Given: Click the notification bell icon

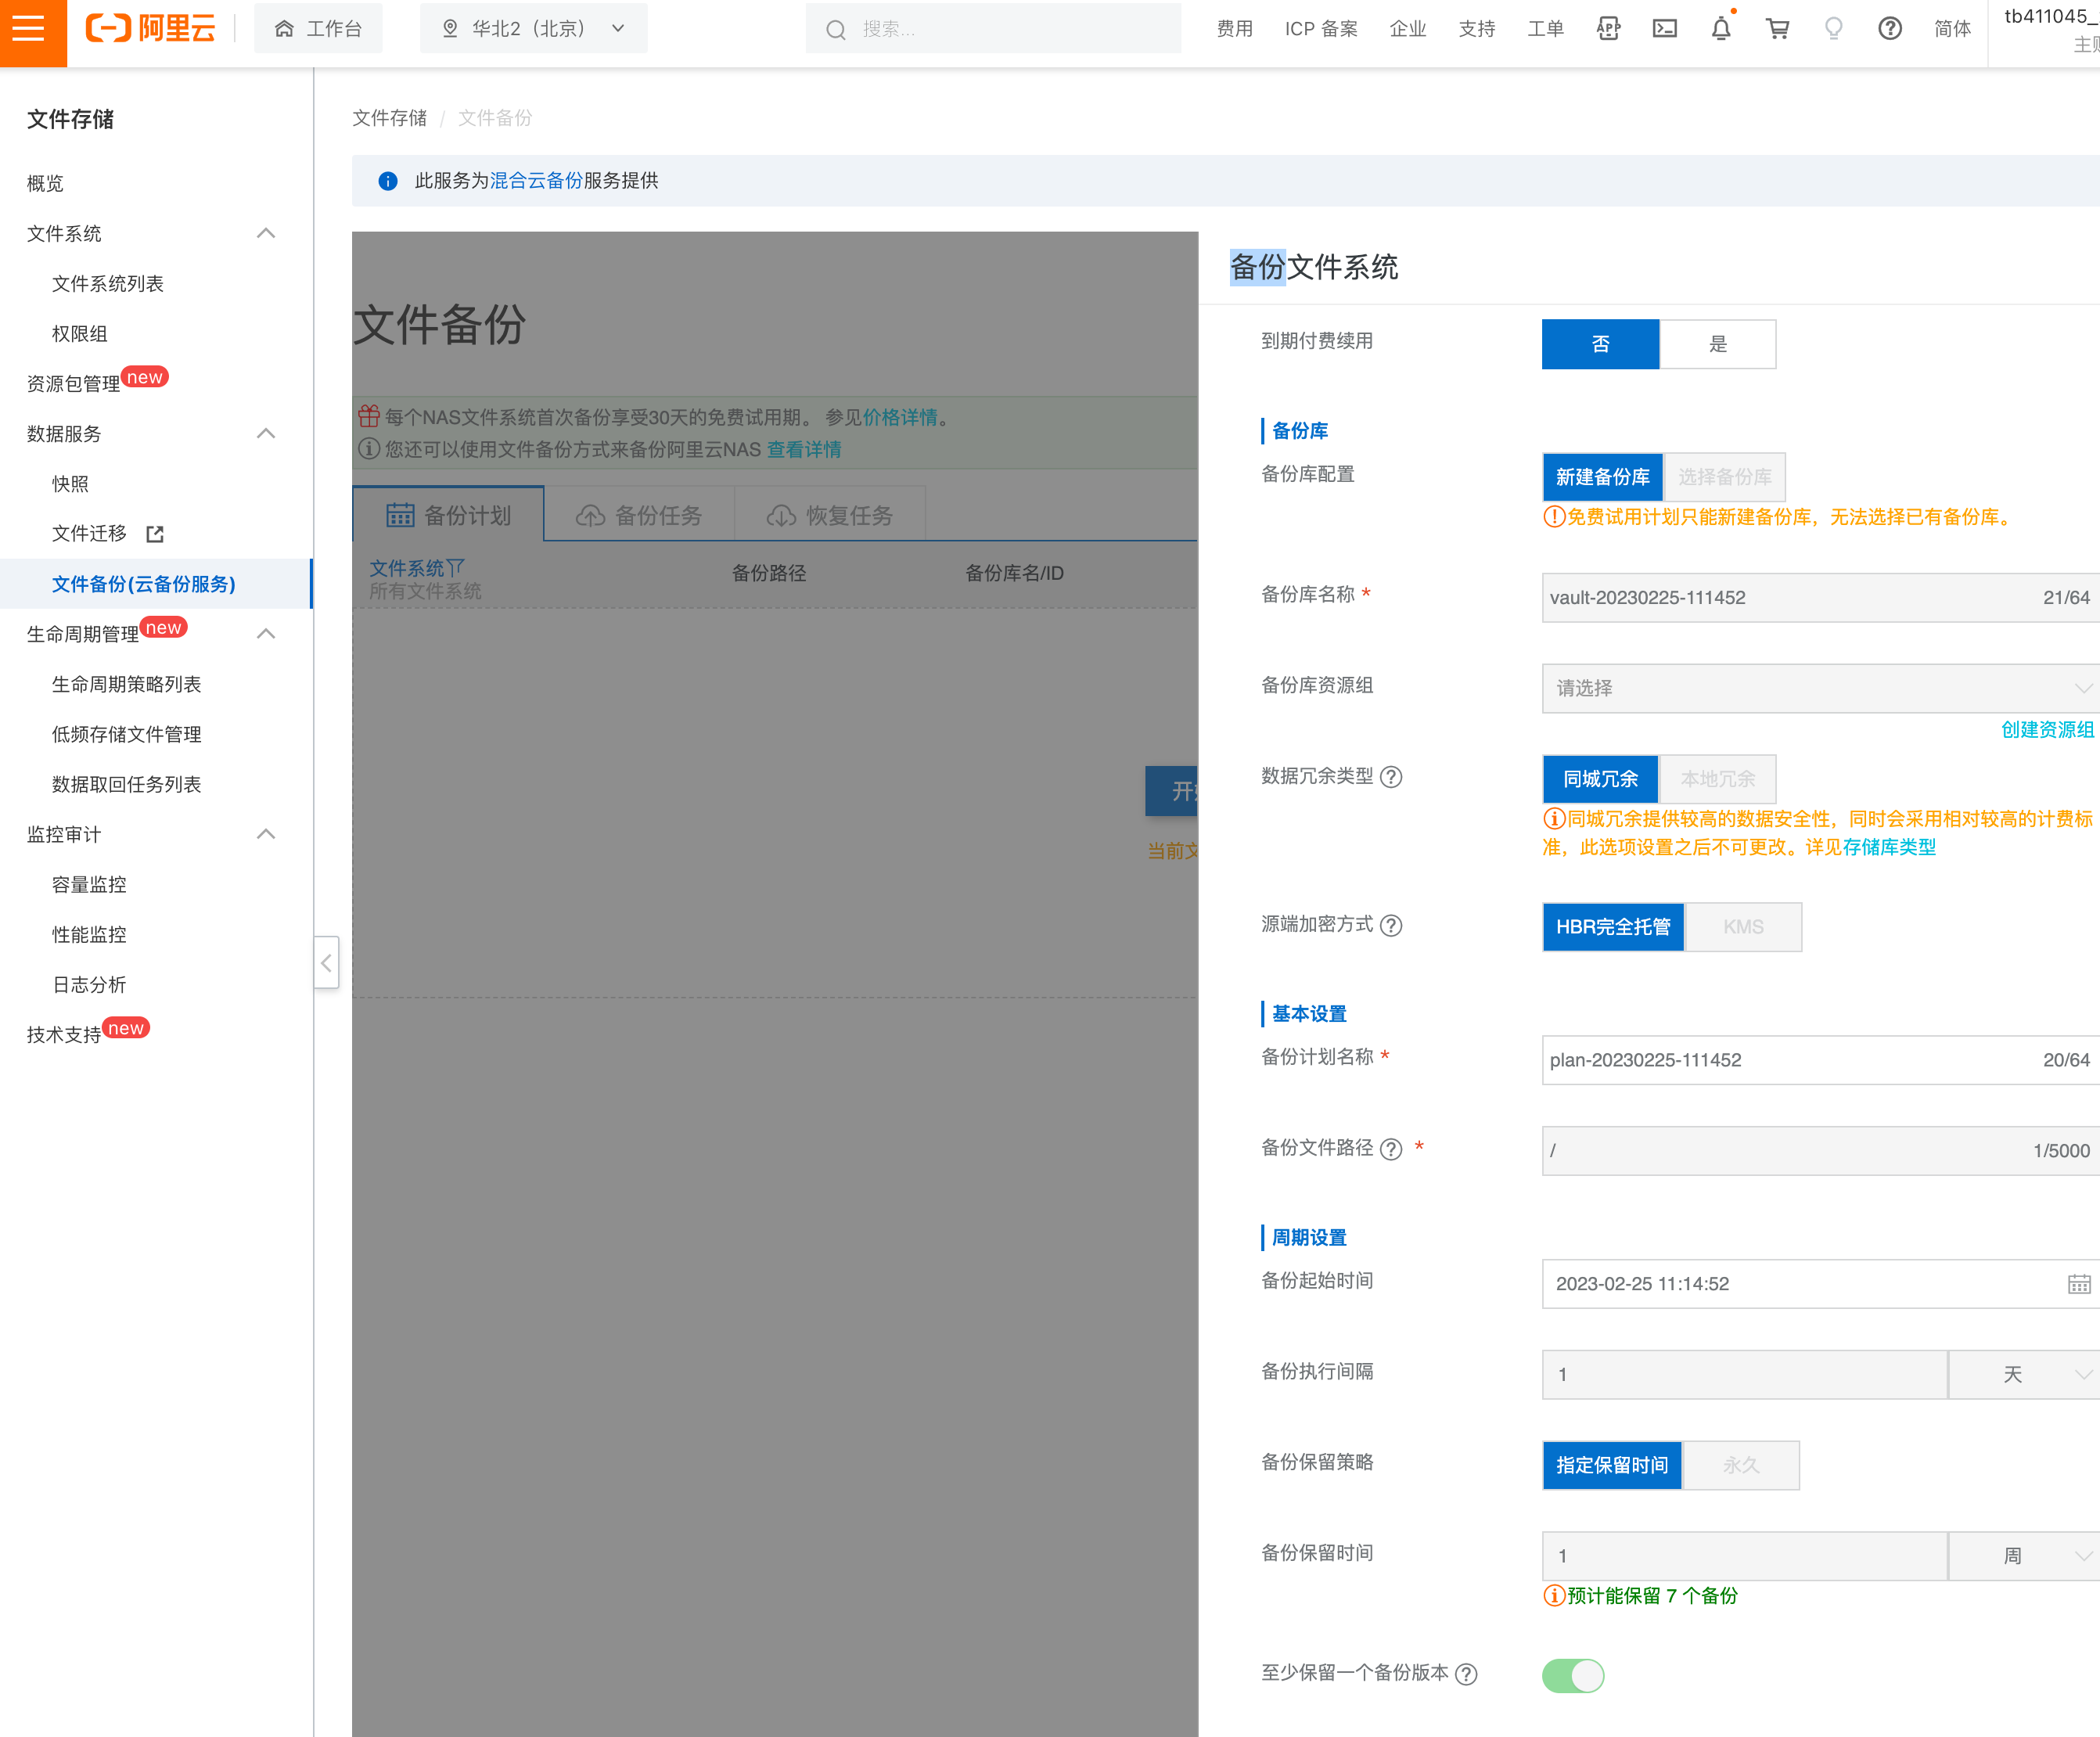Looking at the screenshot, I should (x=1720, y=29).
